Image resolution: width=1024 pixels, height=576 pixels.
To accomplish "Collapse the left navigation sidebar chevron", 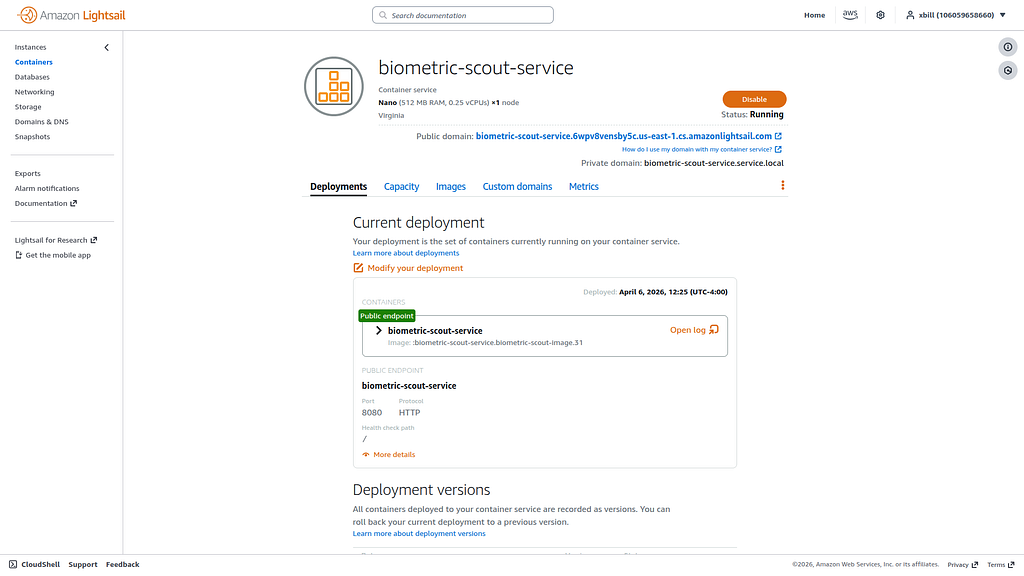I will point(106,48).
